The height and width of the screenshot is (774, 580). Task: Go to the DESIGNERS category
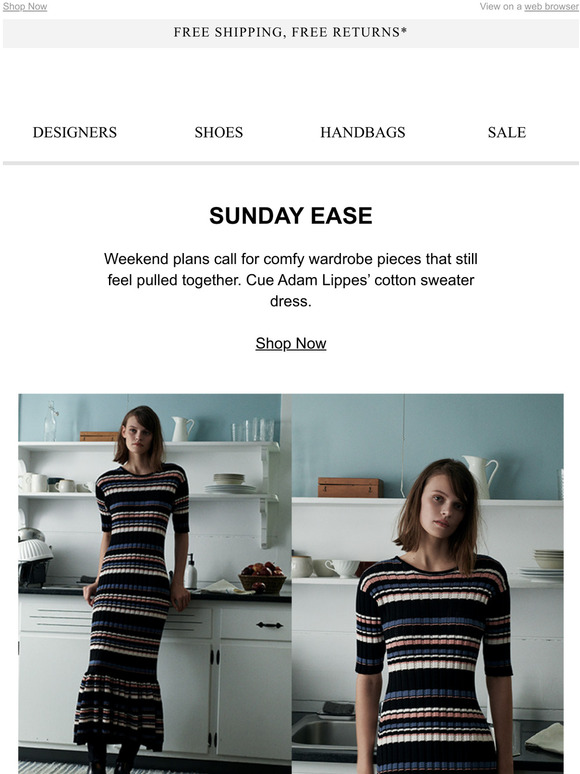[75, 132]
